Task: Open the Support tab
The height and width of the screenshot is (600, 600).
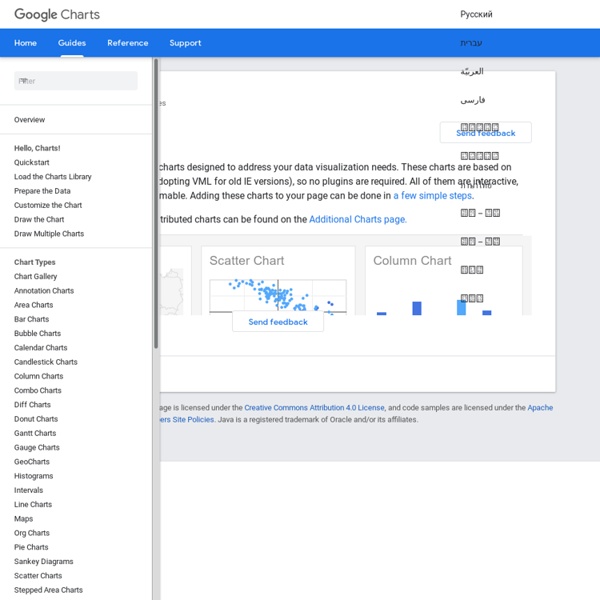Action: point(185,43)
